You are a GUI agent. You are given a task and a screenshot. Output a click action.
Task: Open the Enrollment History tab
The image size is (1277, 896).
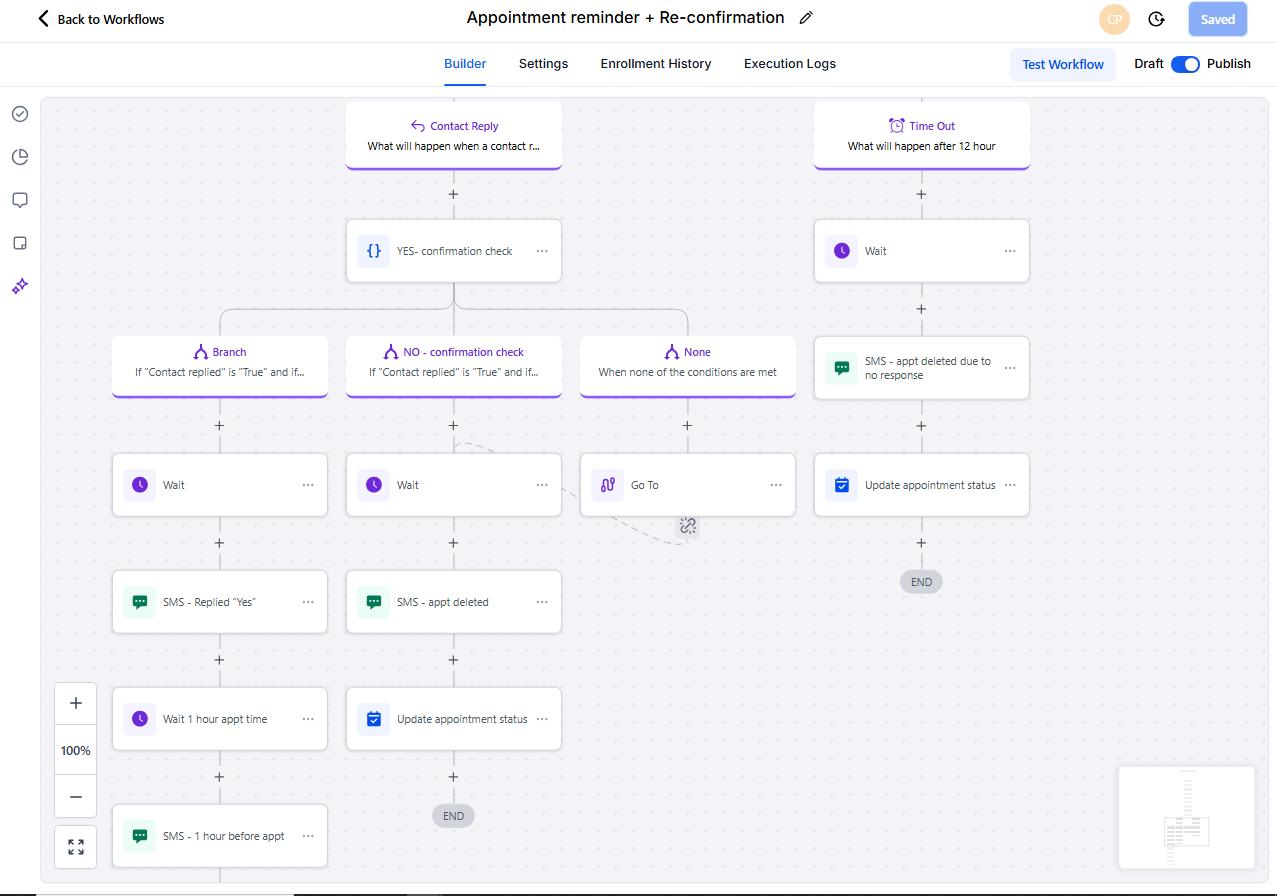click(x=656, y=63)
